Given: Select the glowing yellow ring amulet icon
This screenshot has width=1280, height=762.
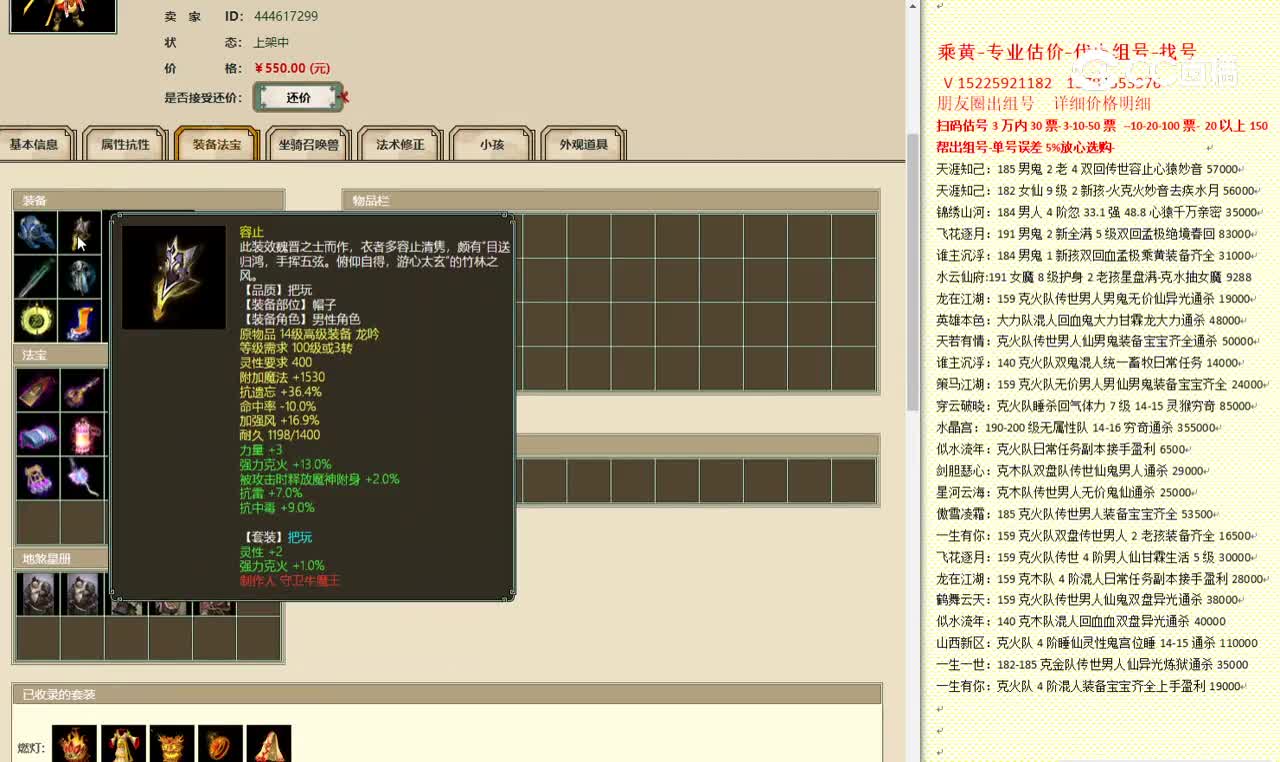Looking at the screenshot, I should point(36,321).
